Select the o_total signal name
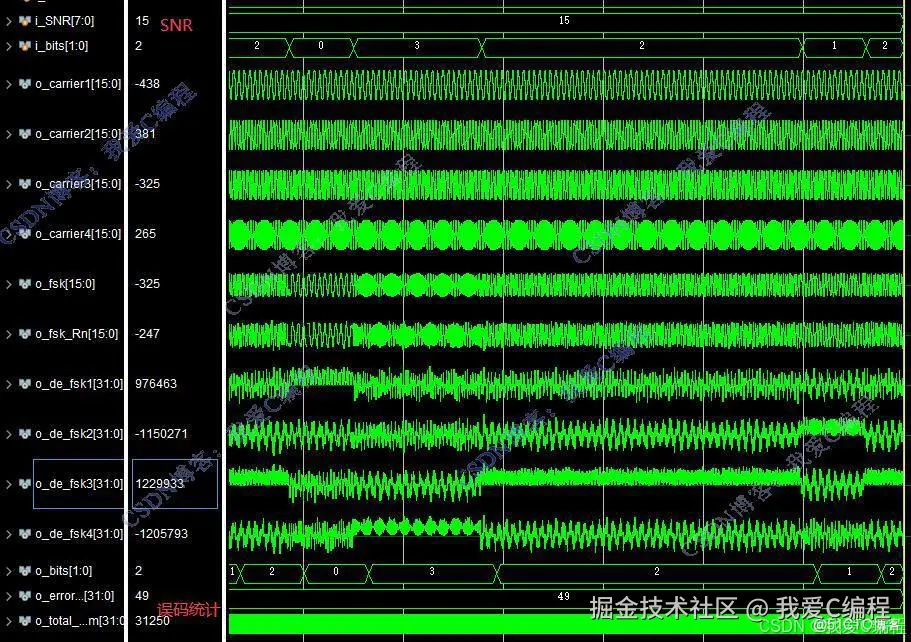 tap(79, 621)
